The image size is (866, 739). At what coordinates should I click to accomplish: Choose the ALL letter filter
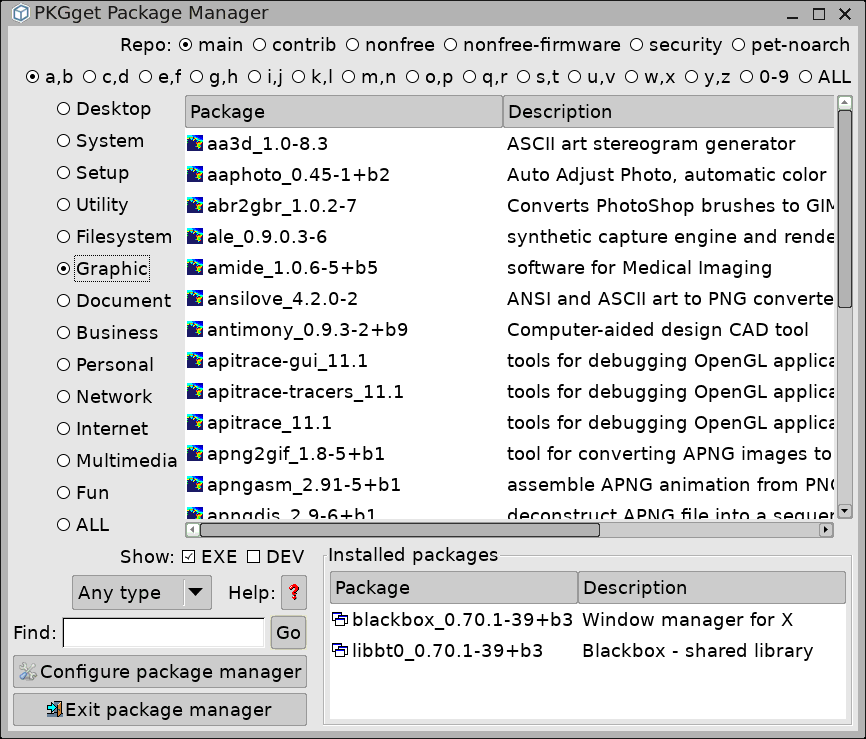825,77
